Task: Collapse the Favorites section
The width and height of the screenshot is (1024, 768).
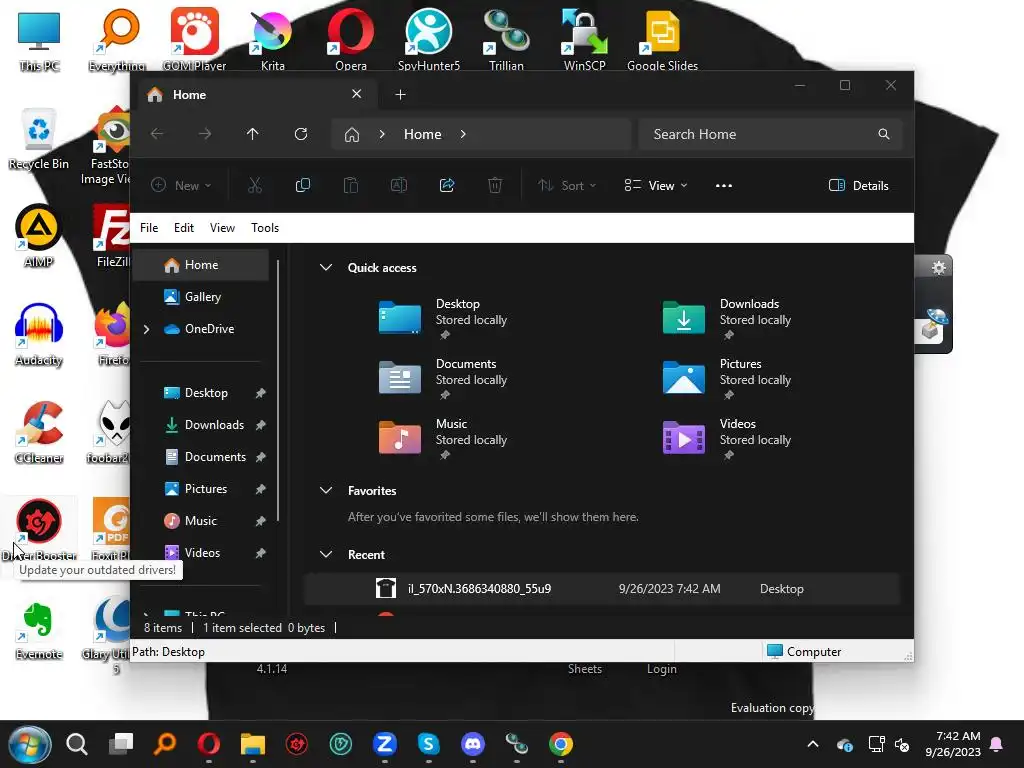Action: point(326,490)
